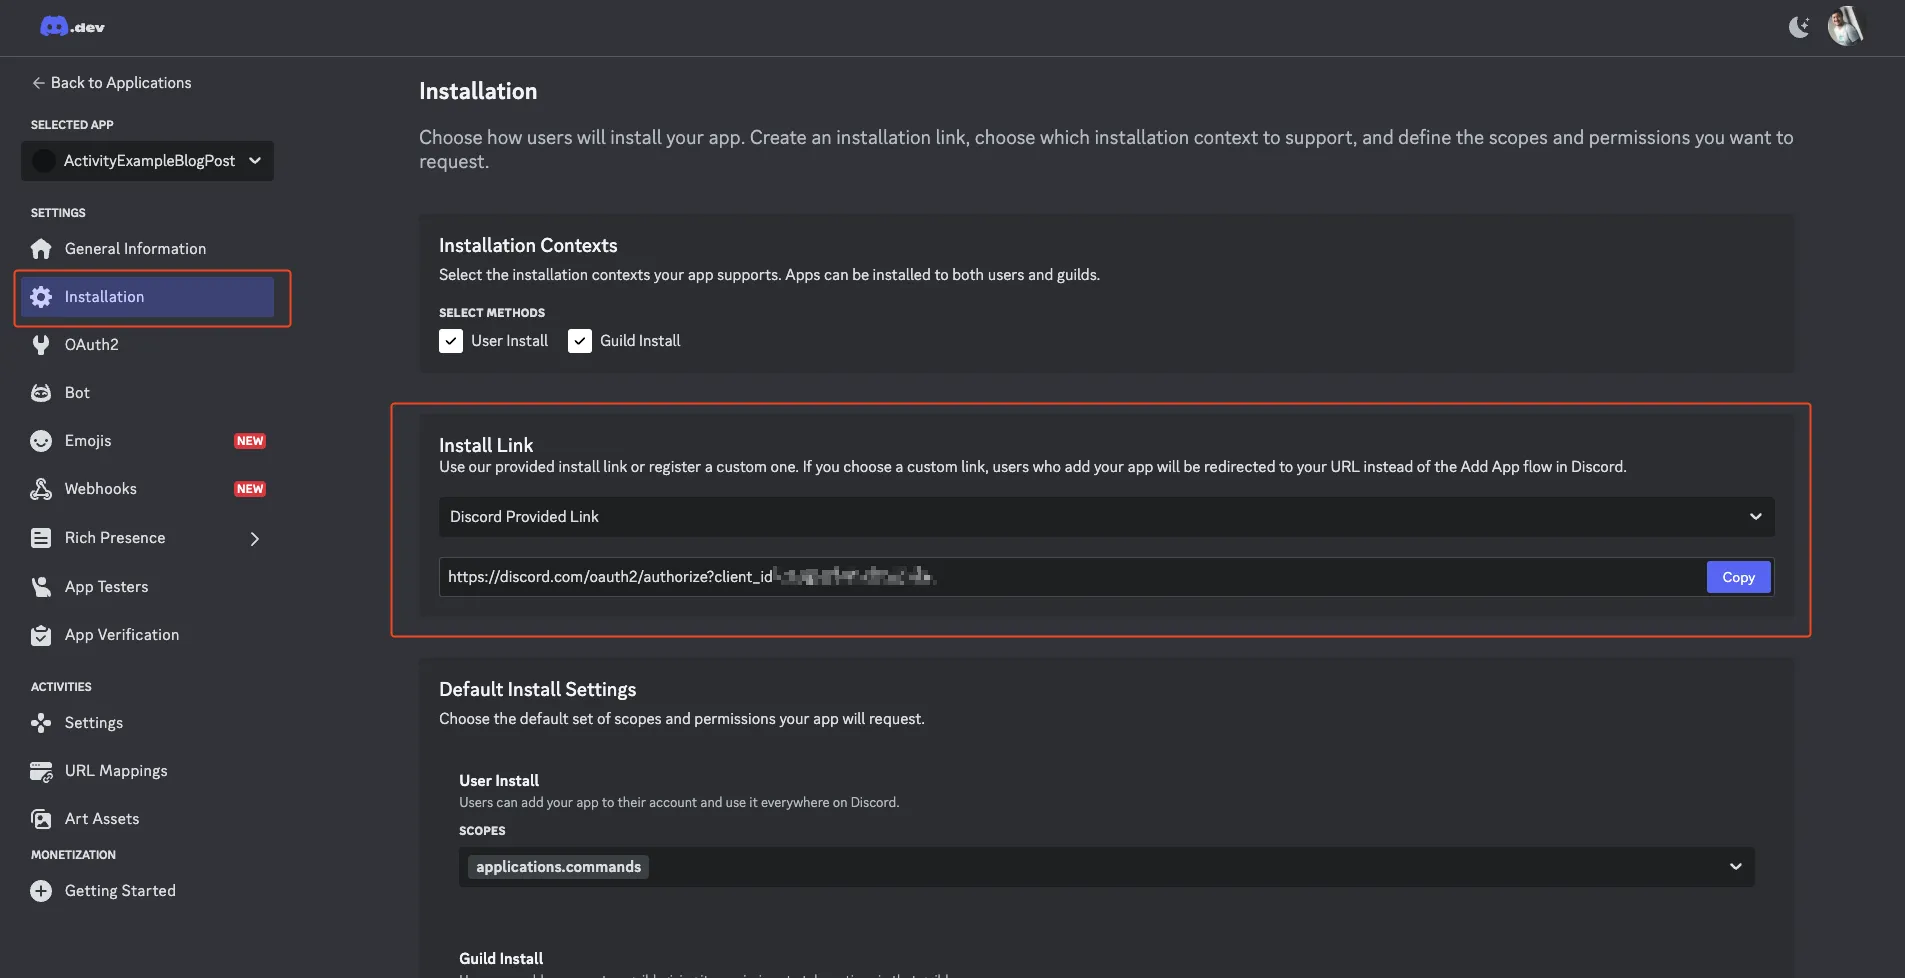Go to General Information settings
The height and width of the screenshot is (978, 1905).
point(135,249)
